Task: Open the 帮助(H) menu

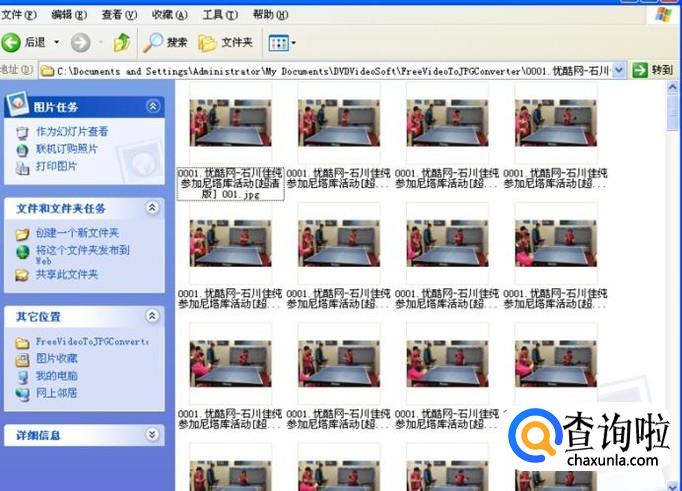Action: click(270, 15)
